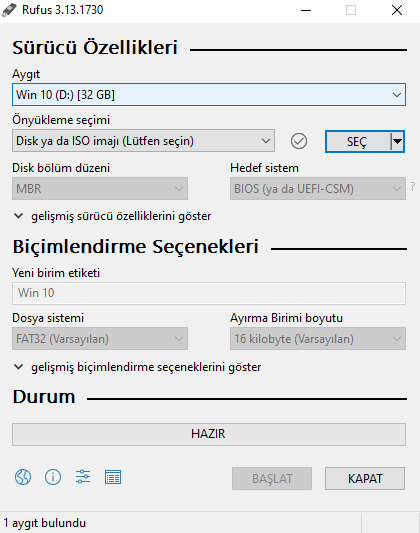Open the Dosya sistemi FAT32 dropdown
Screen dimensions: 420x533
click(x=100, y=339)
